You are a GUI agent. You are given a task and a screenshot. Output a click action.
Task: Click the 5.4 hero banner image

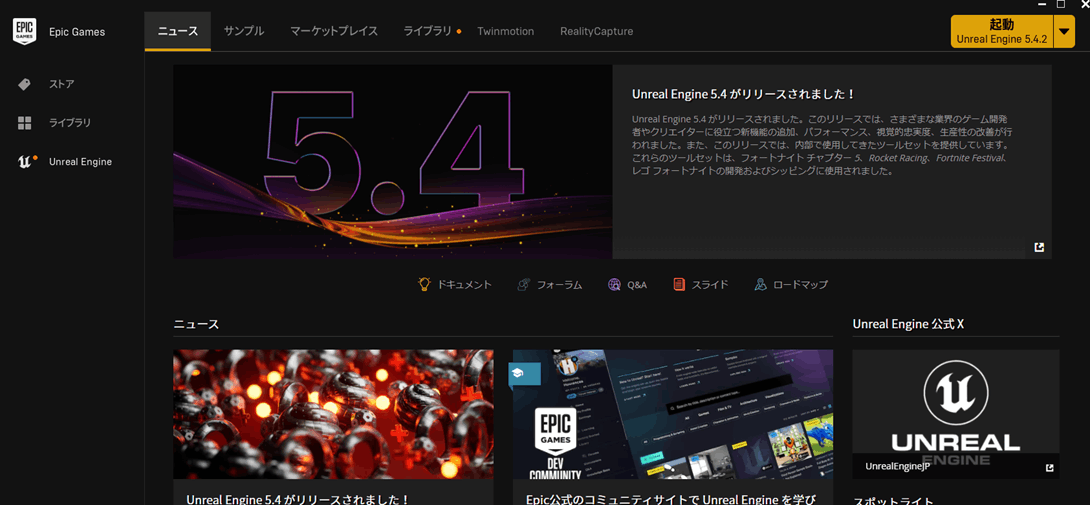pos(393,161)
